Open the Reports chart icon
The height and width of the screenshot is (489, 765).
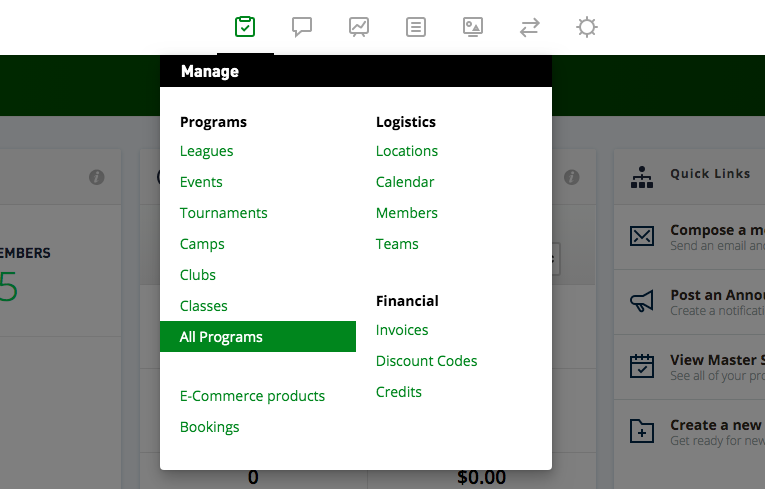click(359, 27)
